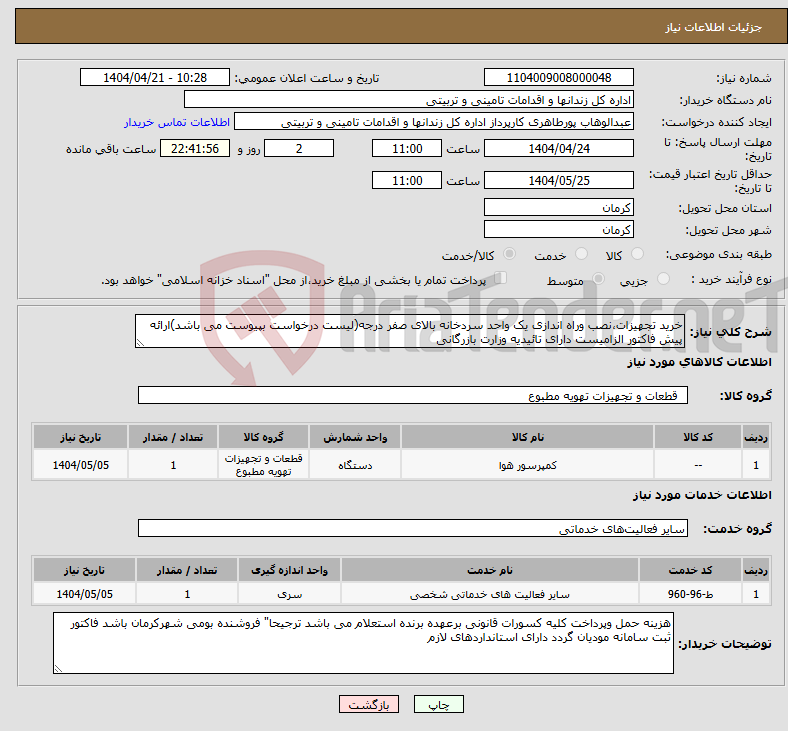Click the چاپ print button
788x731 pixels.
click(x=438, y=704)
